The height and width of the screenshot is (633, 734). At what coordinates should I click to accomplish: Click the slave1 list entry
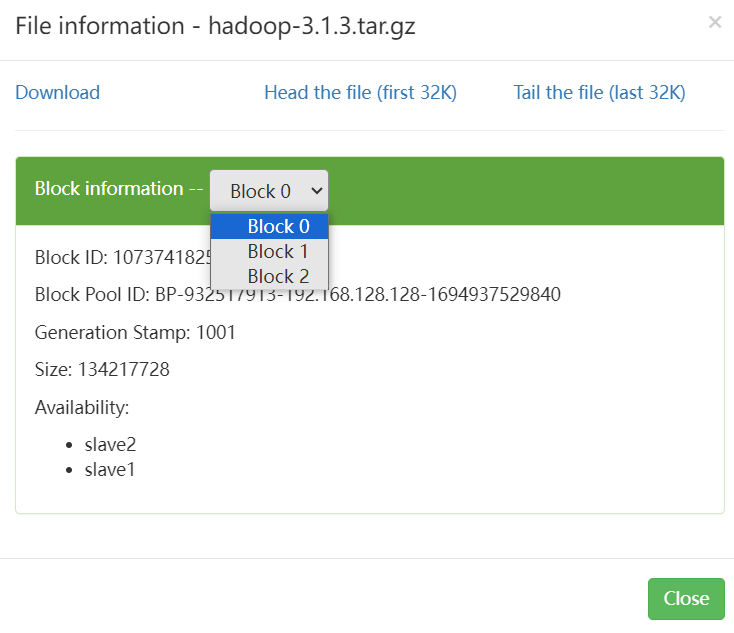pos(110,468)
